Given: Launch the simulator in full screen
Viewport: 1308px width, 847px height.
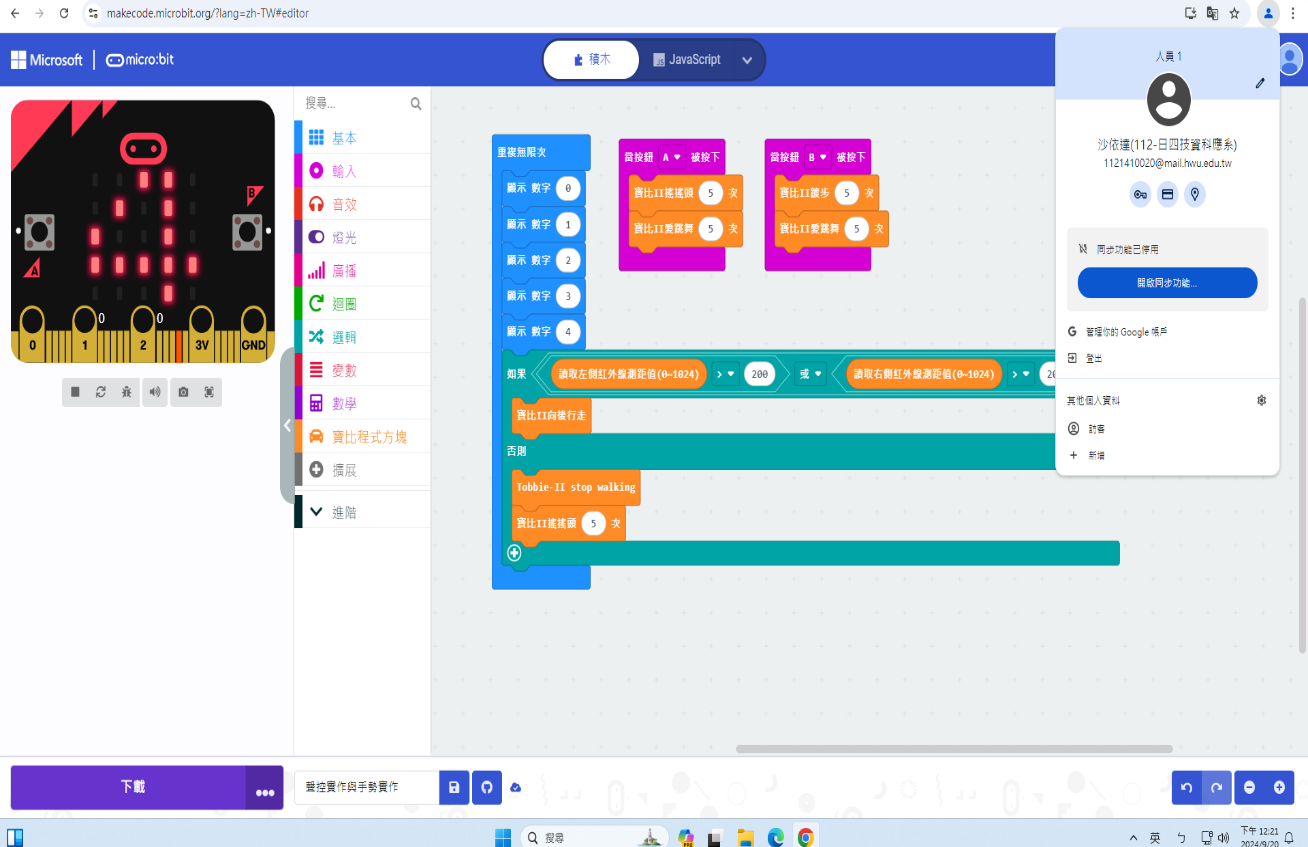Looking at the screenshot, I should pos(209,392).
